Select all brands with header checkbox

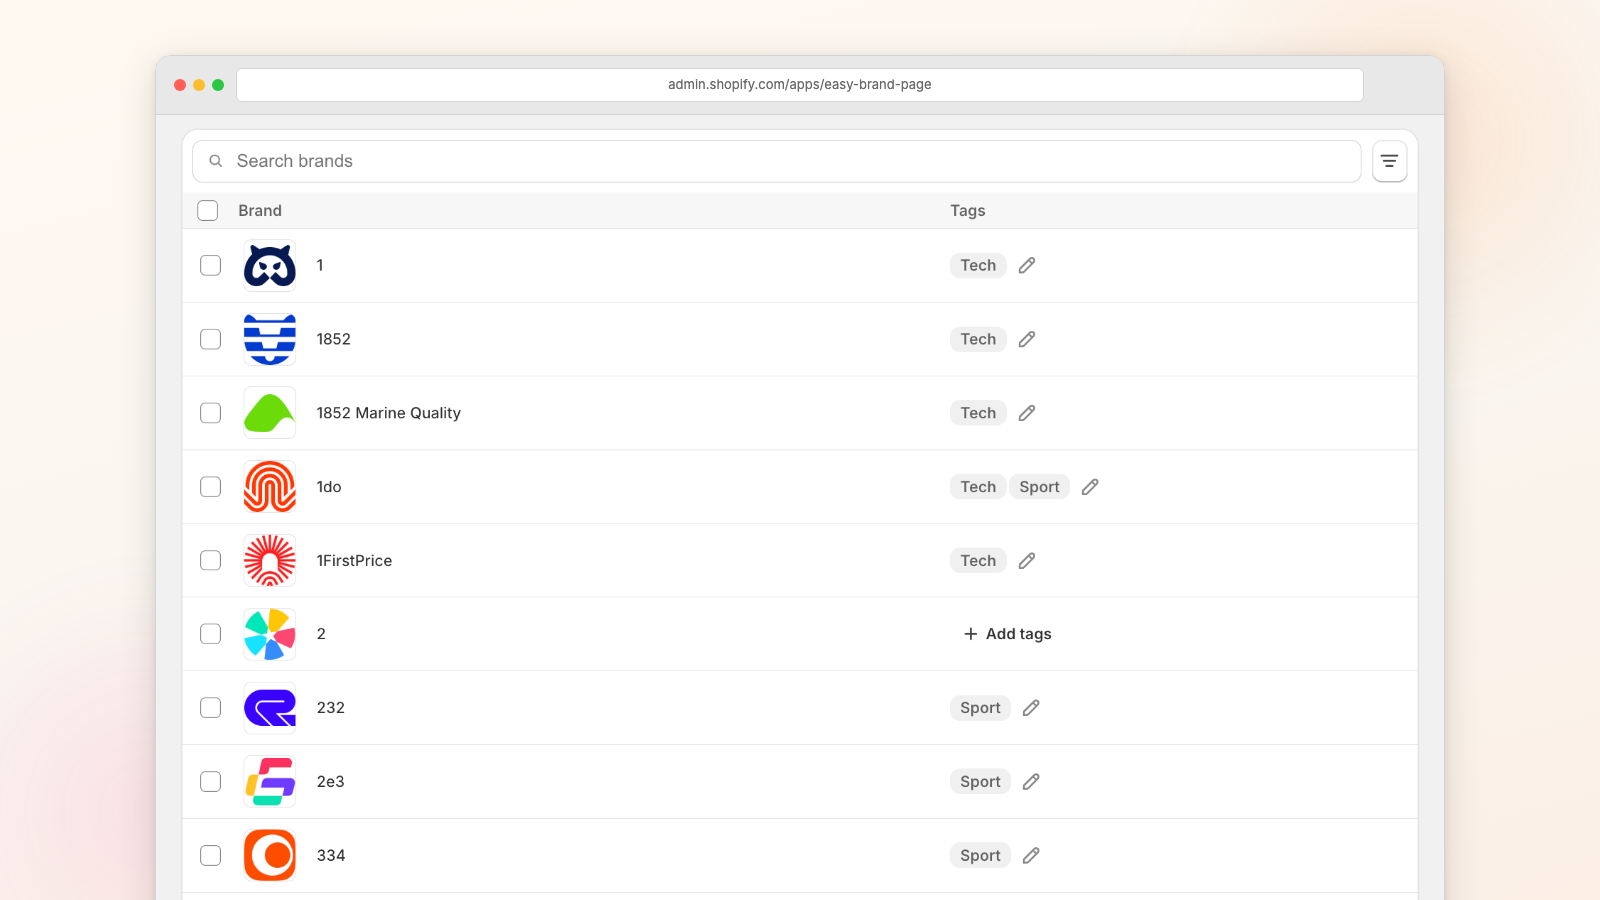(x=208, y=210)
